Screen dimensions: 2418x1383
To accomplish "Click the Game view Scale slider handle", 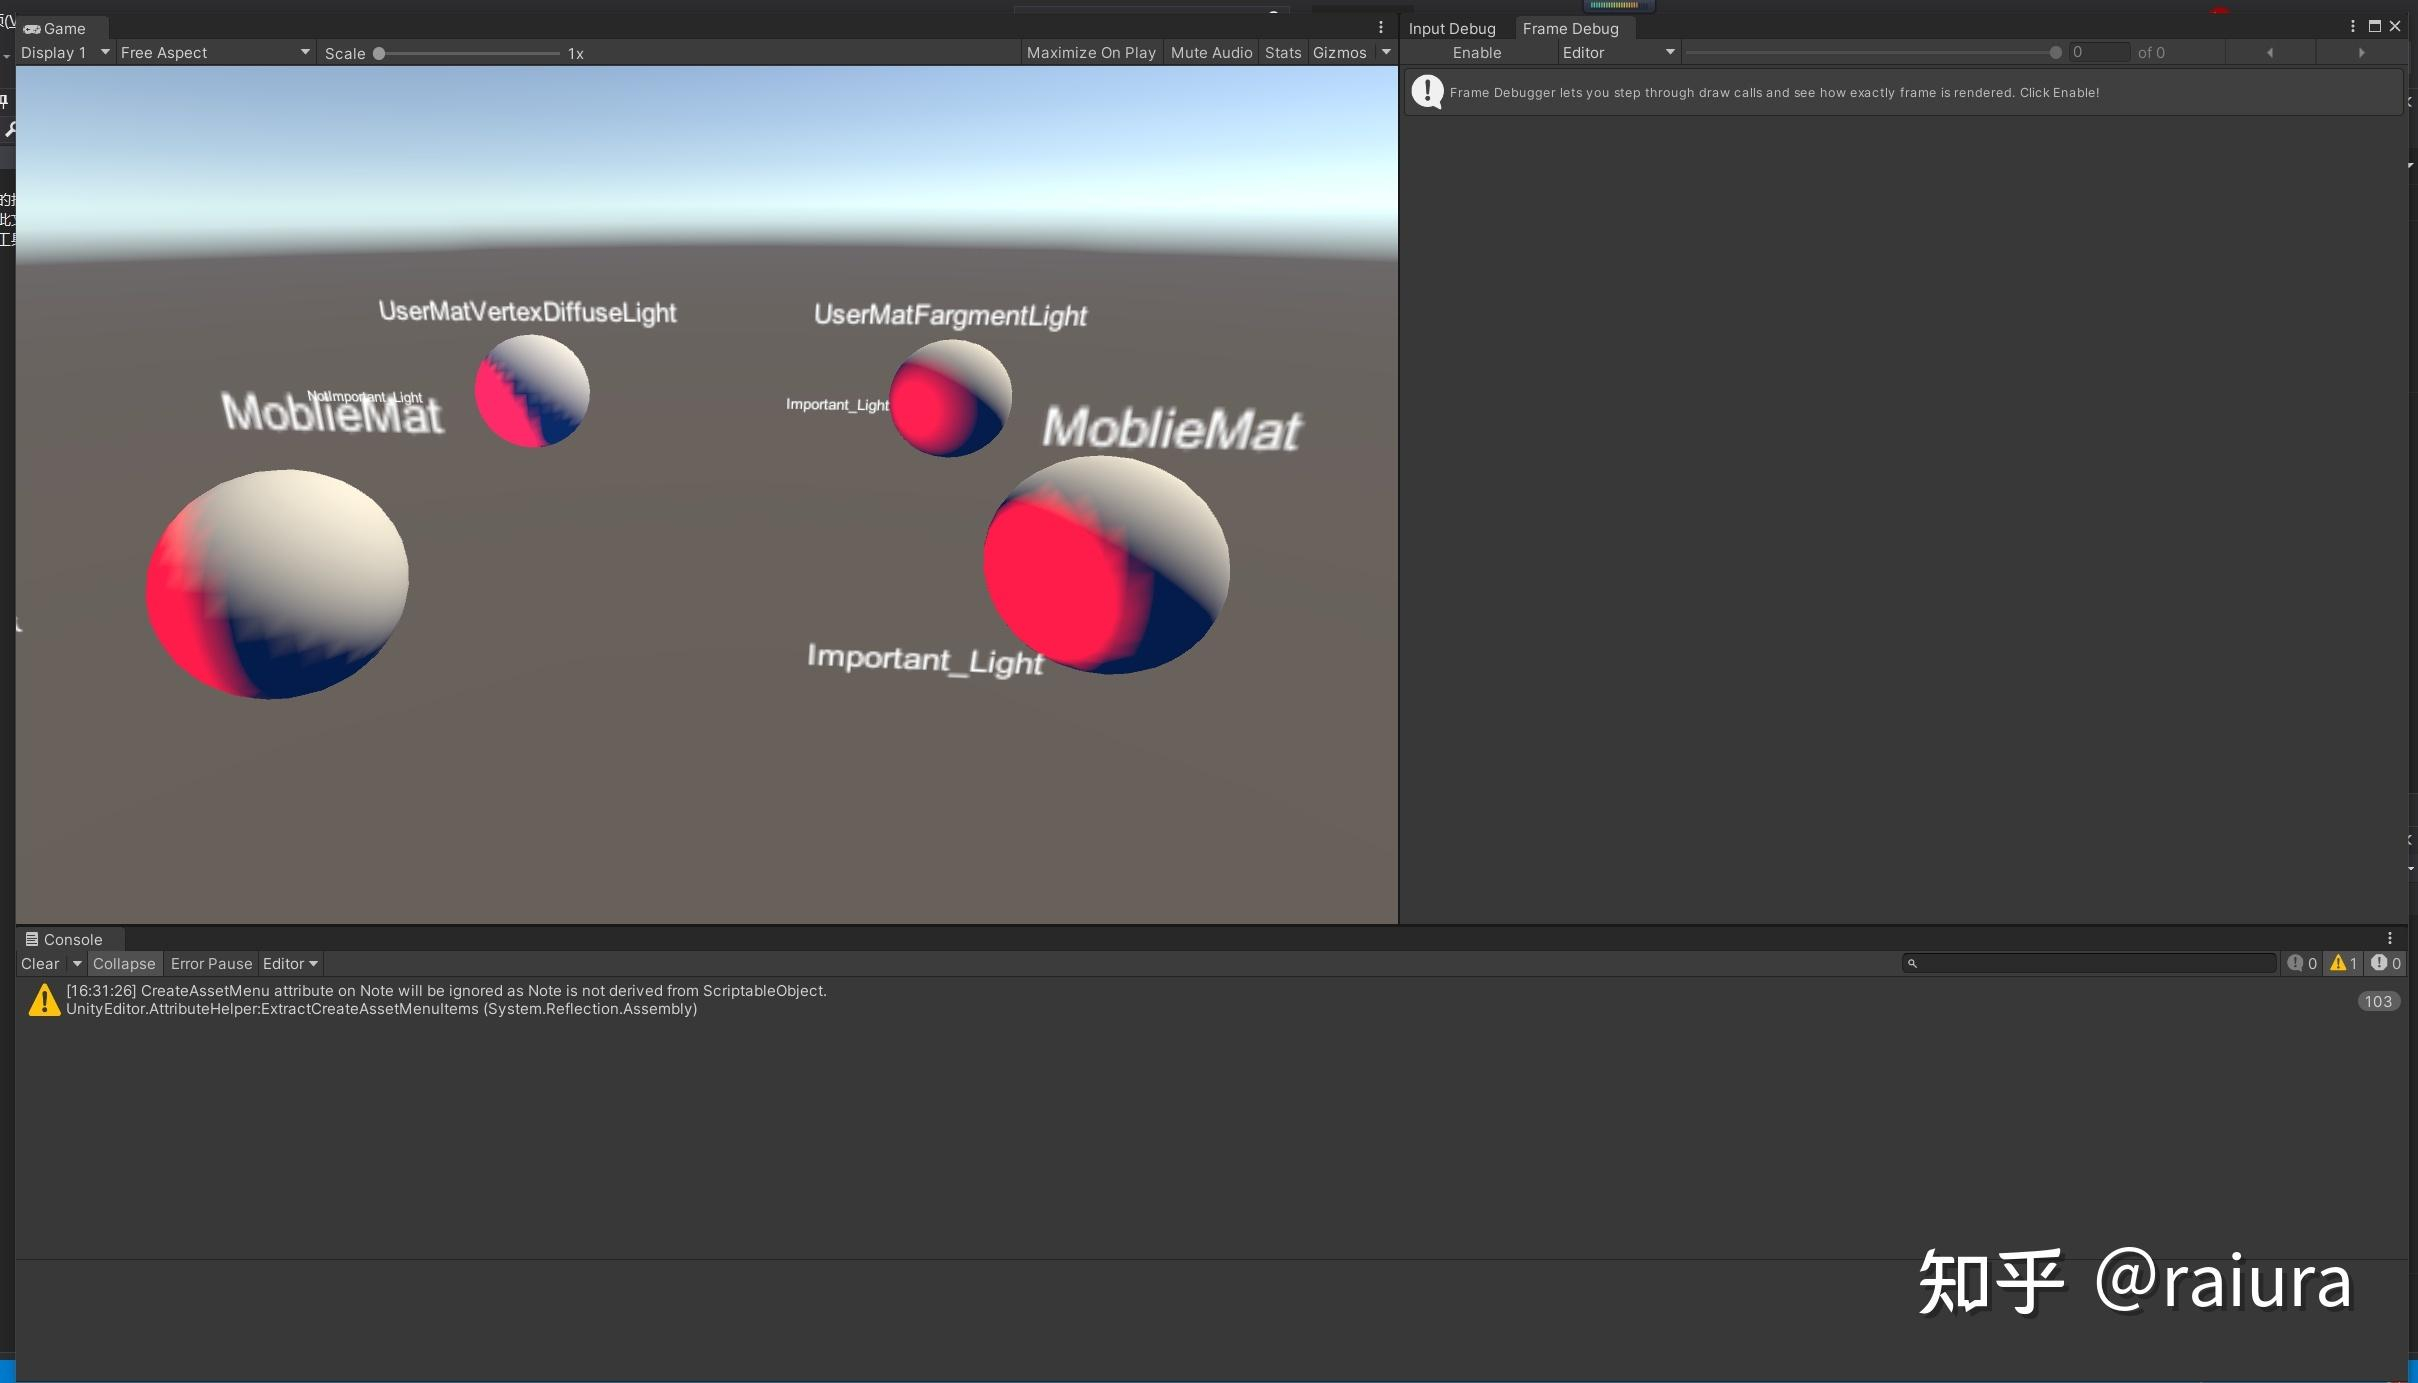I will (x=379, y=53).
